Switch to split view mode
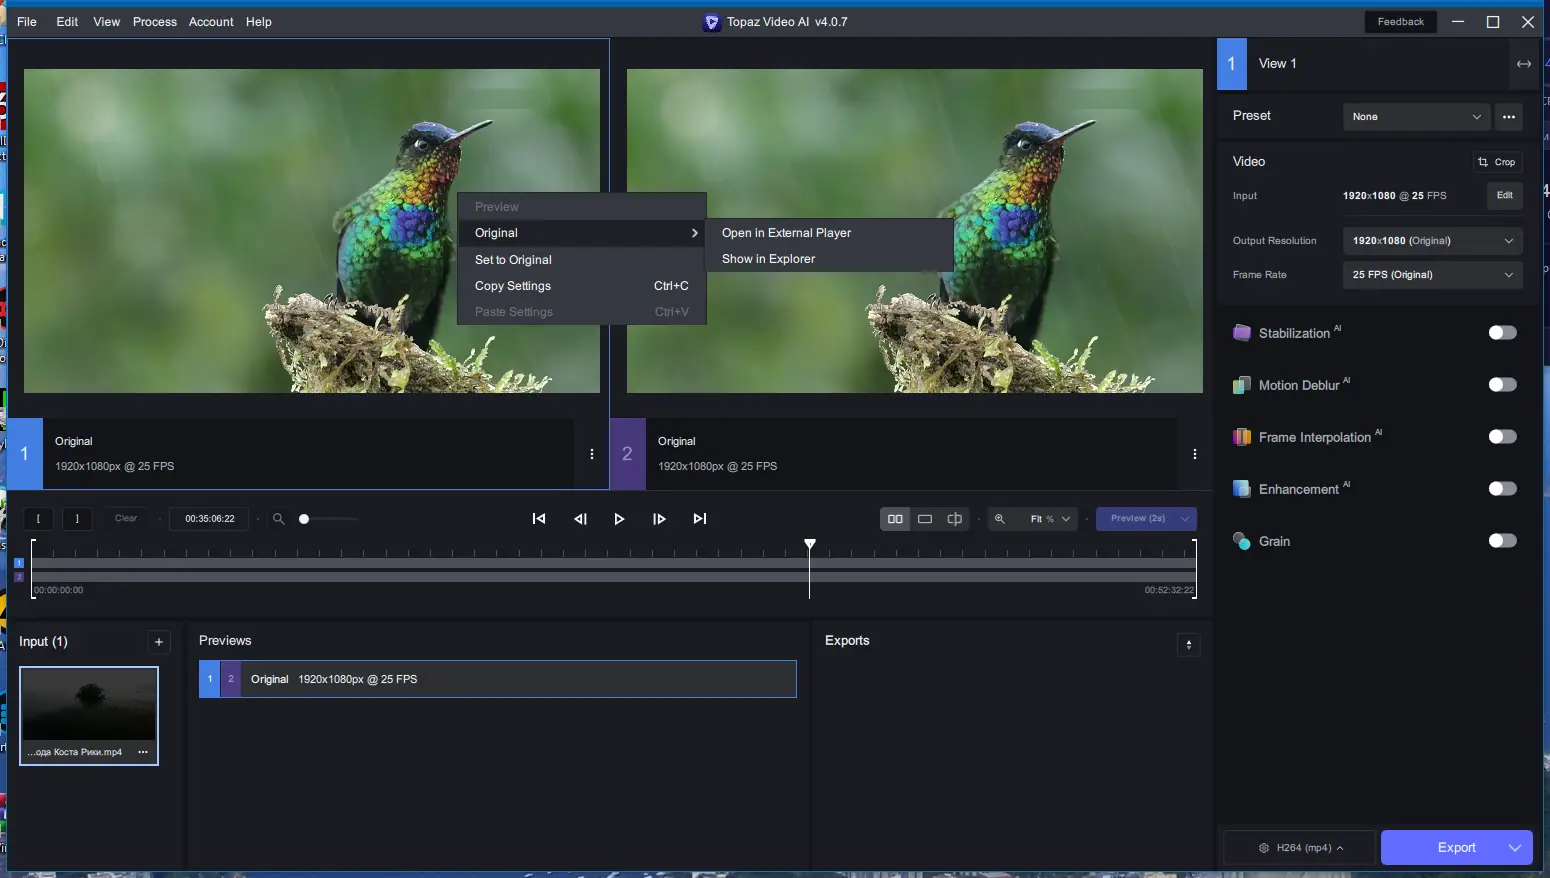Screen dimensions: 1550x878 click(955, 519)
